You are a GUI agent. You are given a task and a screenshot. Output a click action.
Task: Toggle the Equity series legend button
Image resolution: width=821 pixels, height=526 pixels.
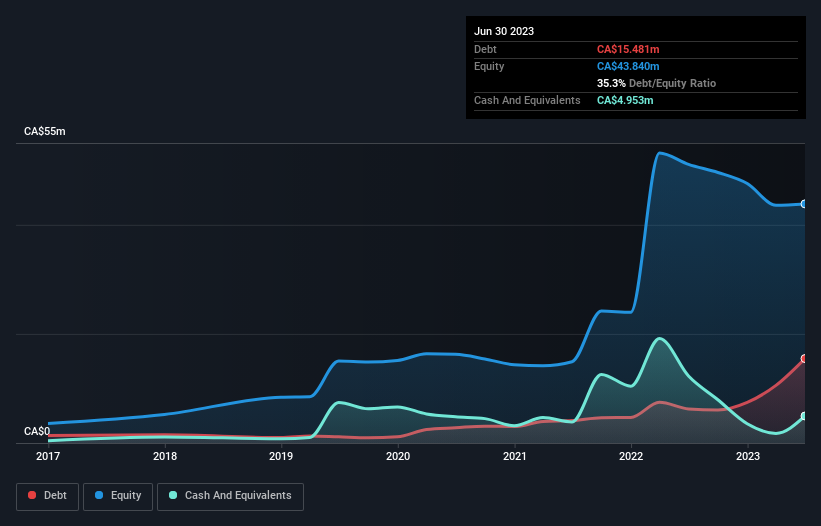point(118,496)
